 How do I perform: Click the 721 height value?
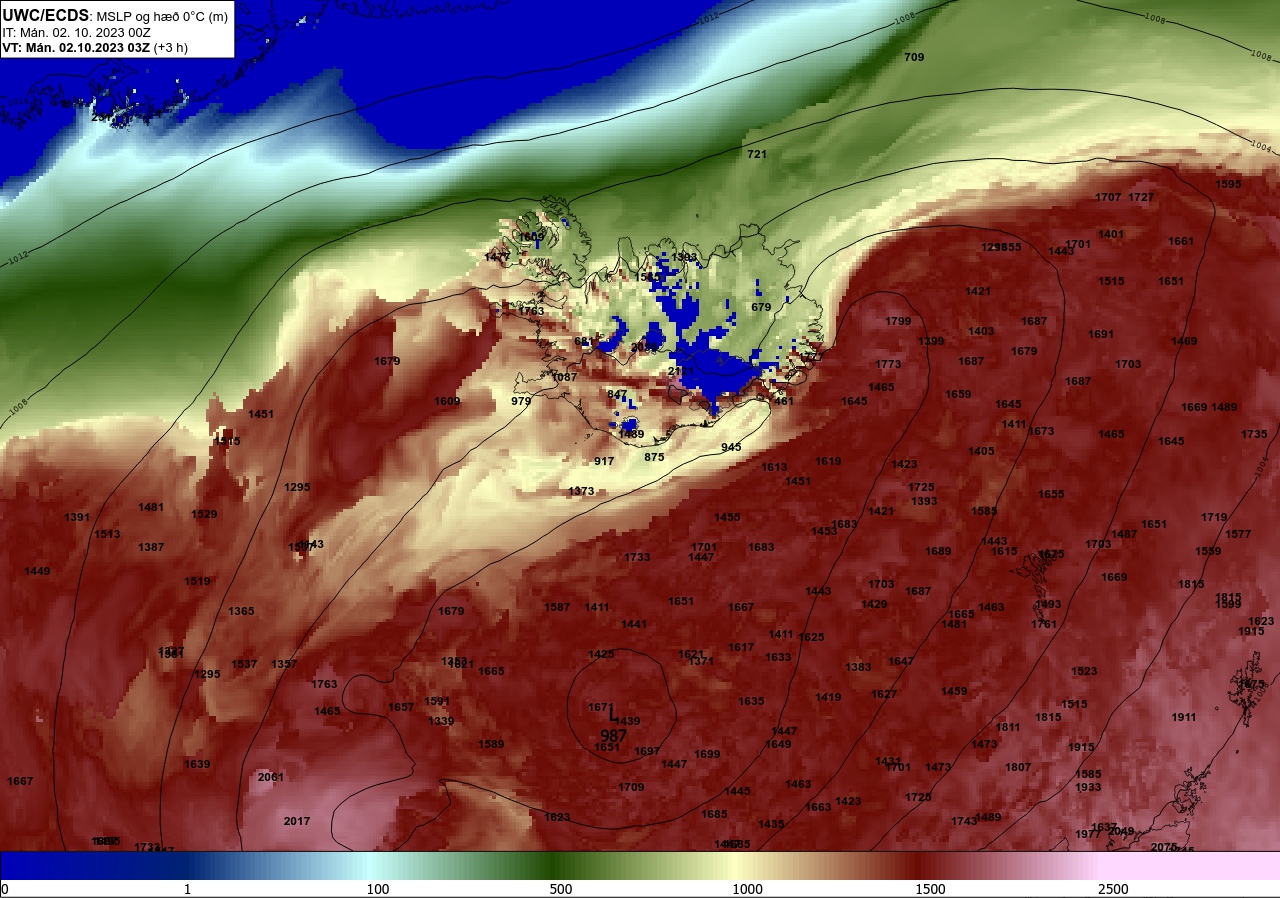757,154
